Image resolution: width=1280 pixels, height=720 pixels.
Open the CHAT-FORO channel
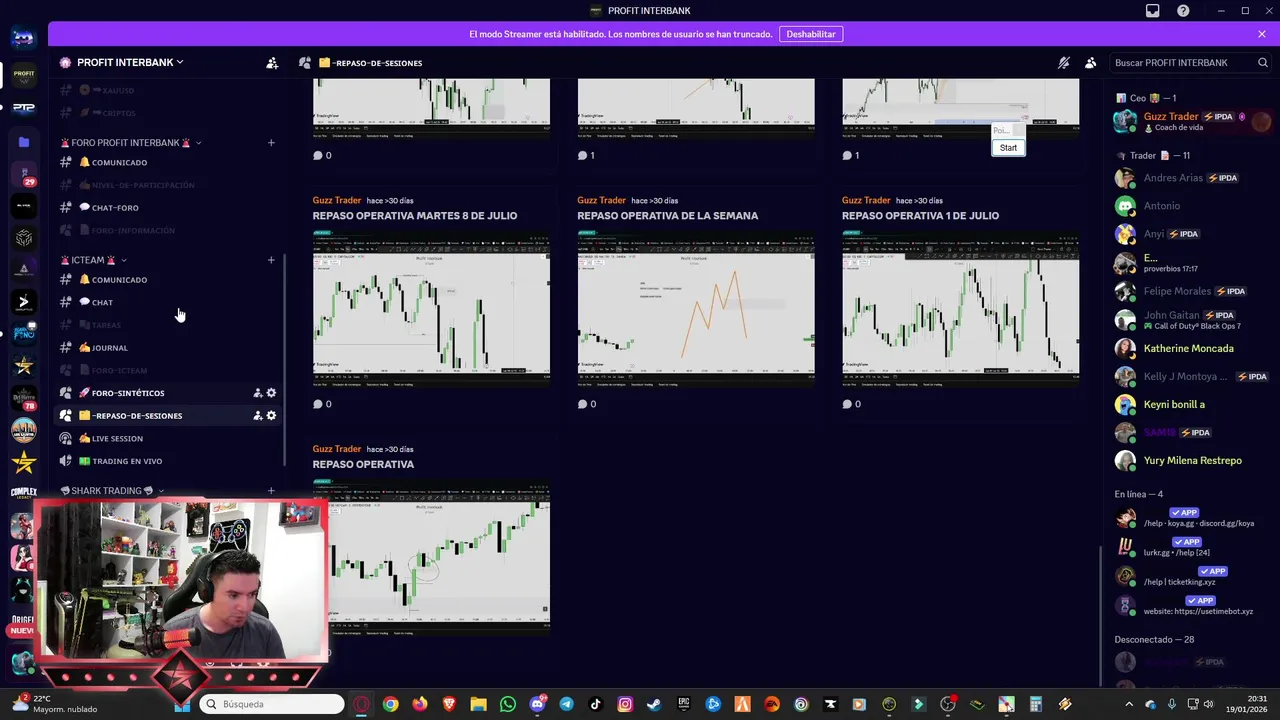168,207
